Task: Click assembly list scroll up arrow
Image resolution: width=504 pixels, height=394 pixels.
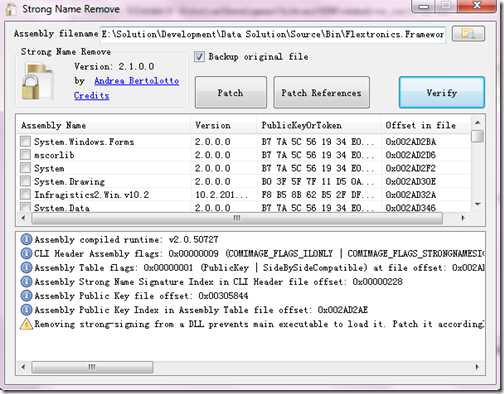Action: coord(477,123)
